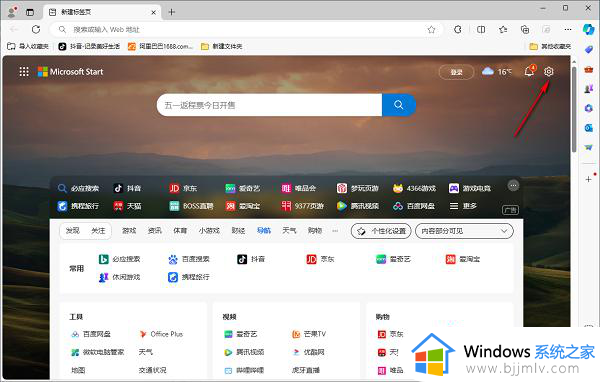Select the 导航 feed tab
600x382 pixels.
pyautogui.click(x=264, y=230)
